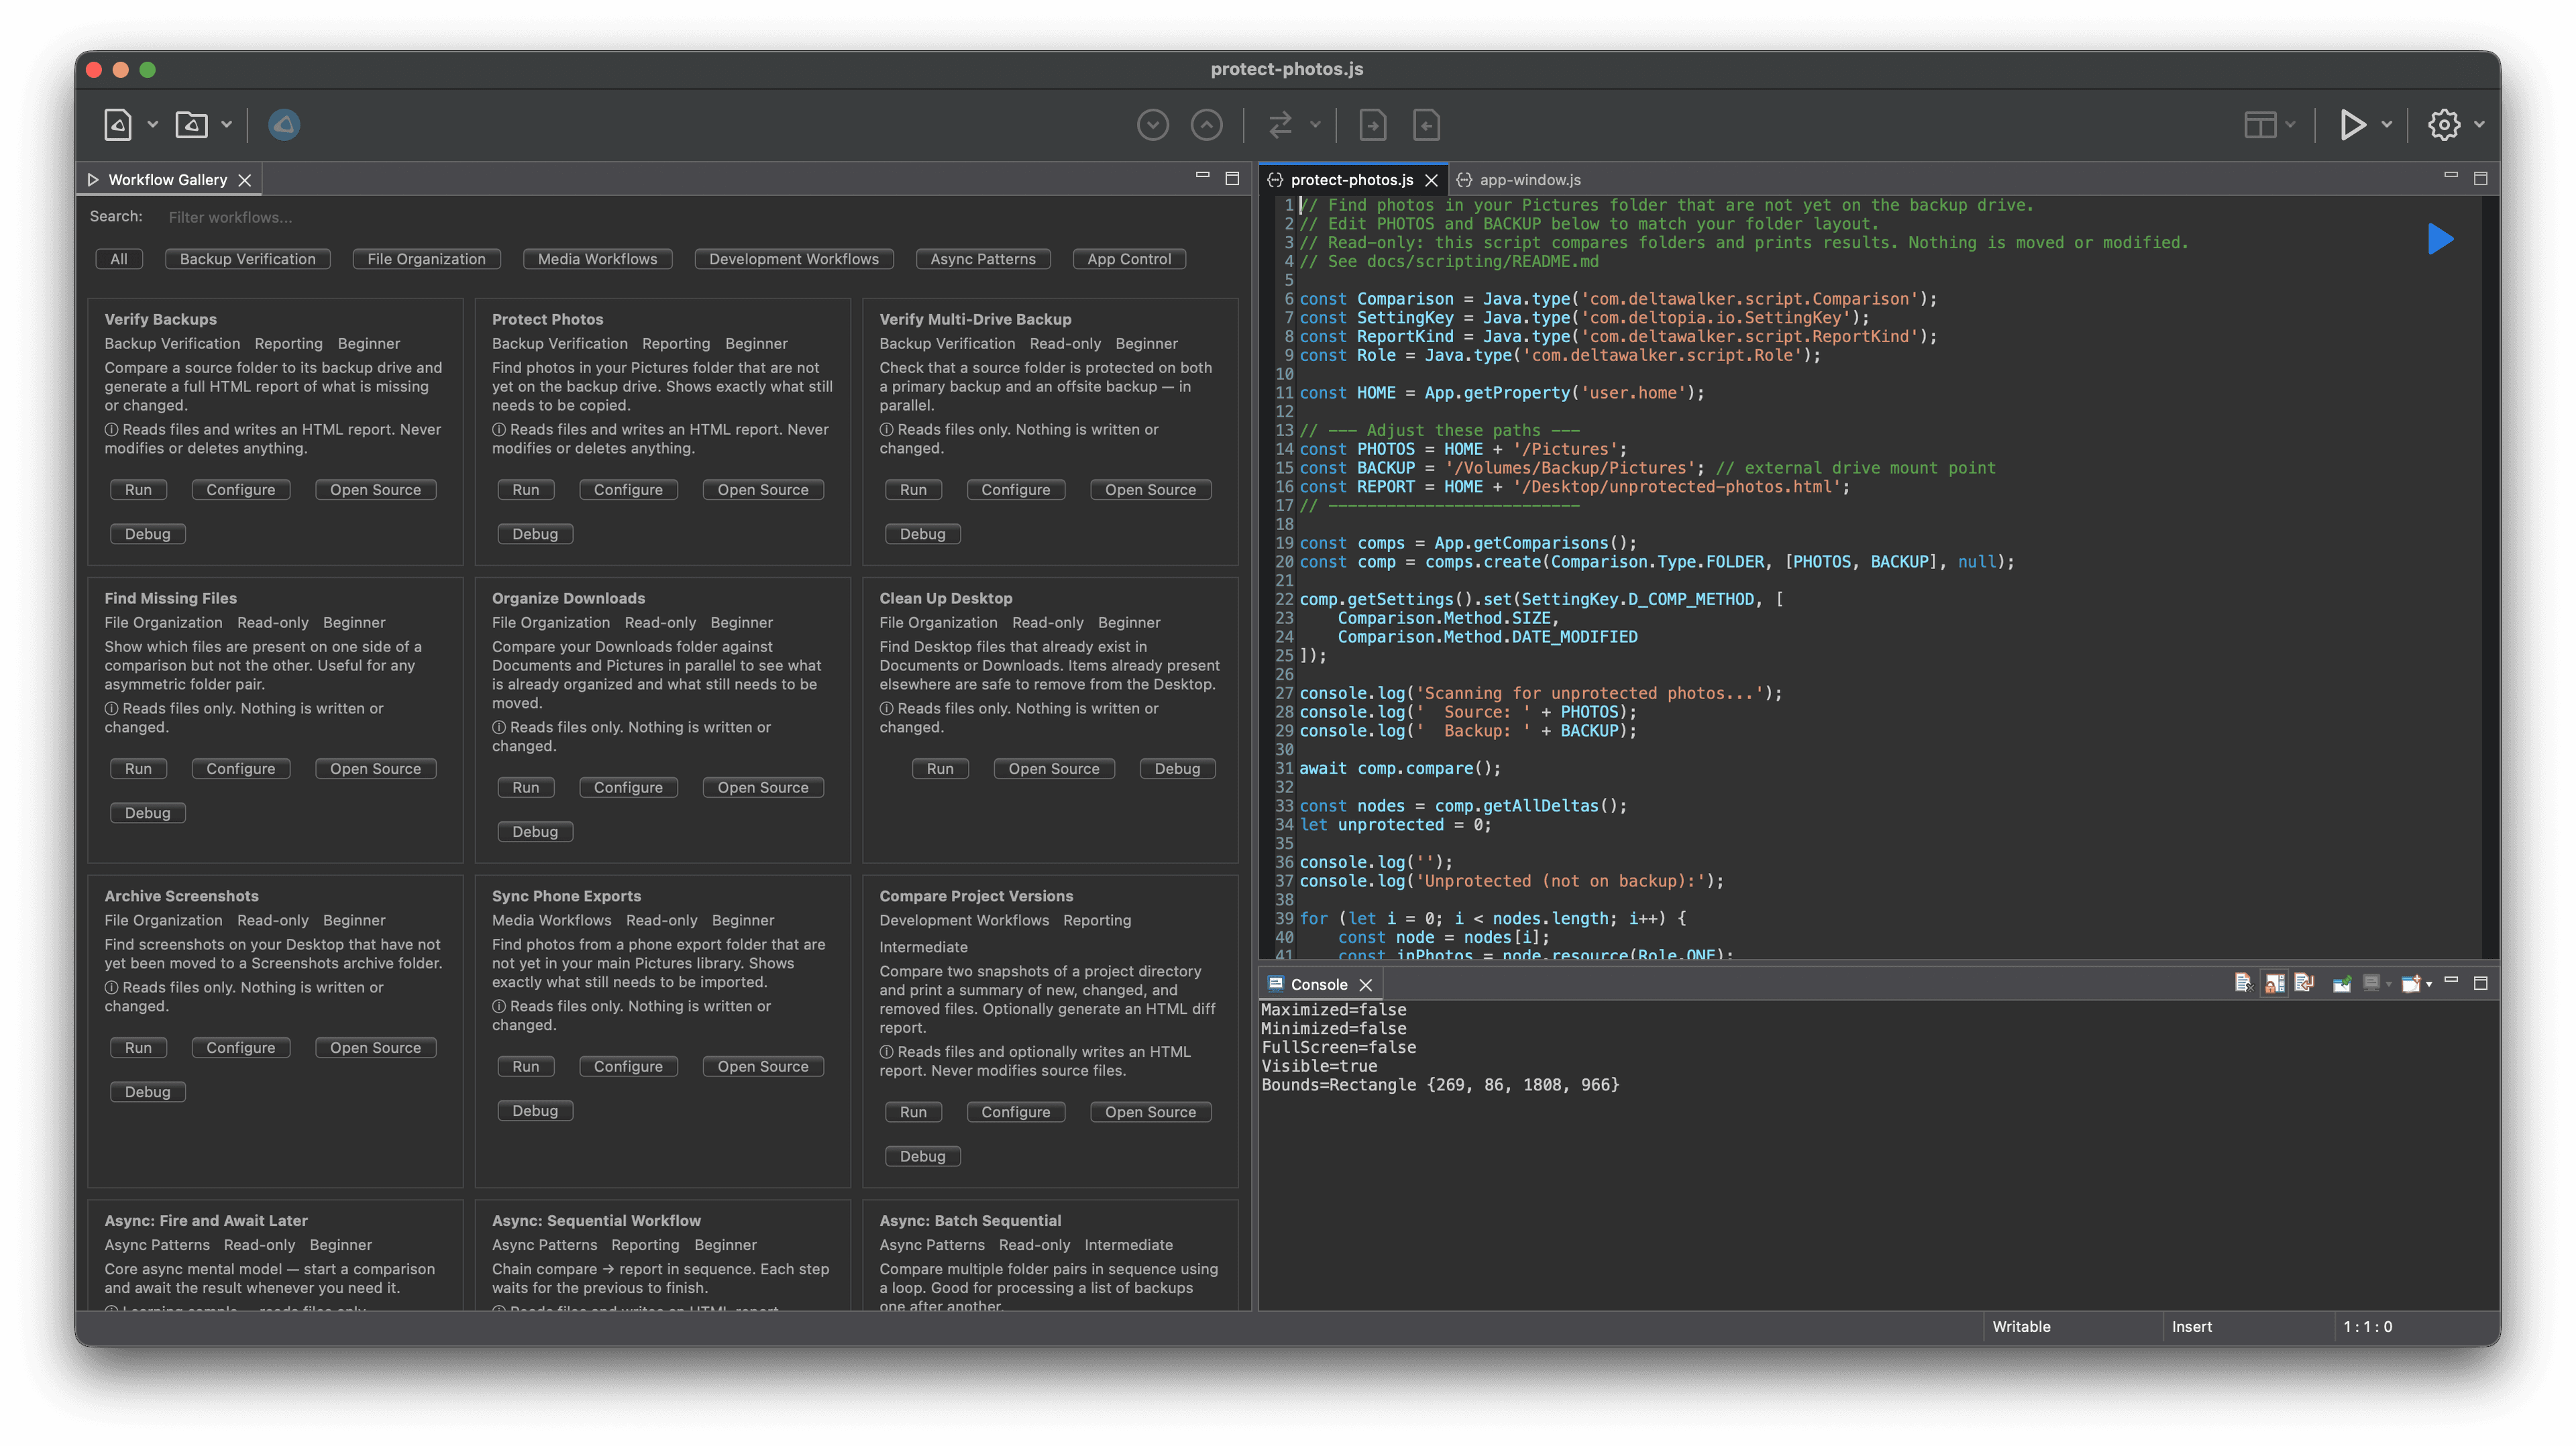Expand the settings gear dropdown arrow
The width and height of the screenshot is (2576, 1446).
point(2479,125)
